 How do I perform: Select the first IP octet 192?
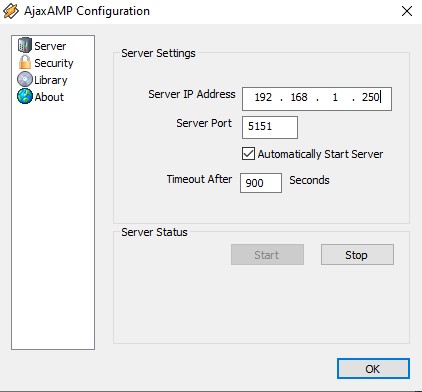263,97
